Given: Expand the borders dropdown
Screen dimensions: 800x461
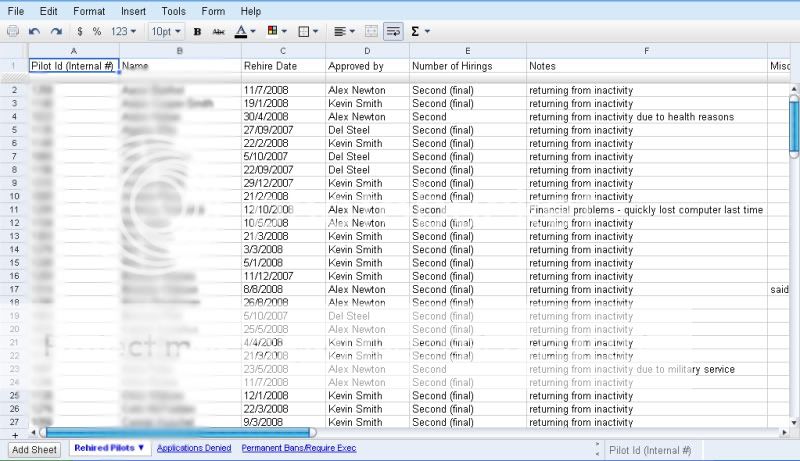Looking at the screenshot, I should coord(309,31).
